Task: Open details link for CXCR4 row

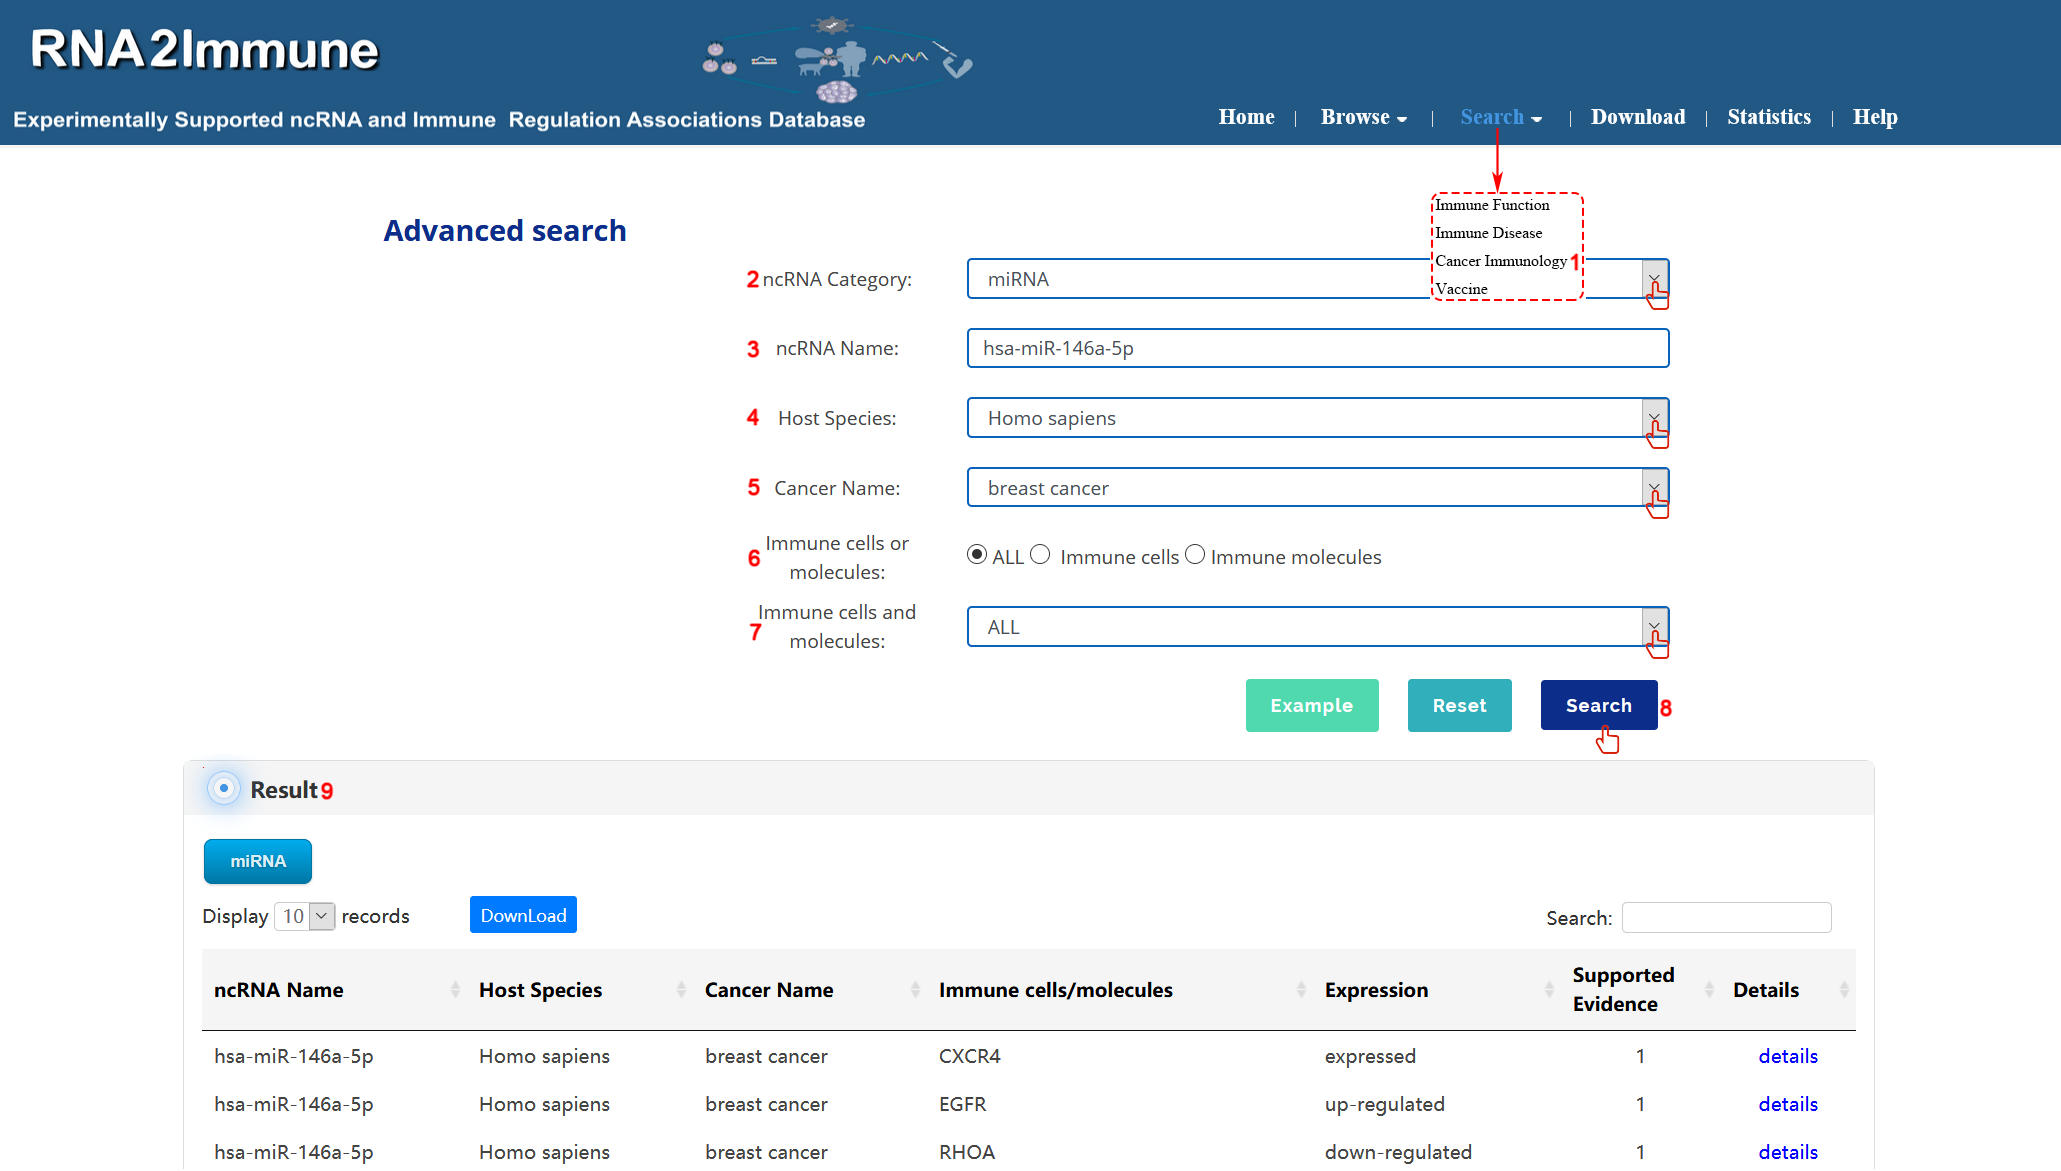Action: [x=1788, y=1056]
